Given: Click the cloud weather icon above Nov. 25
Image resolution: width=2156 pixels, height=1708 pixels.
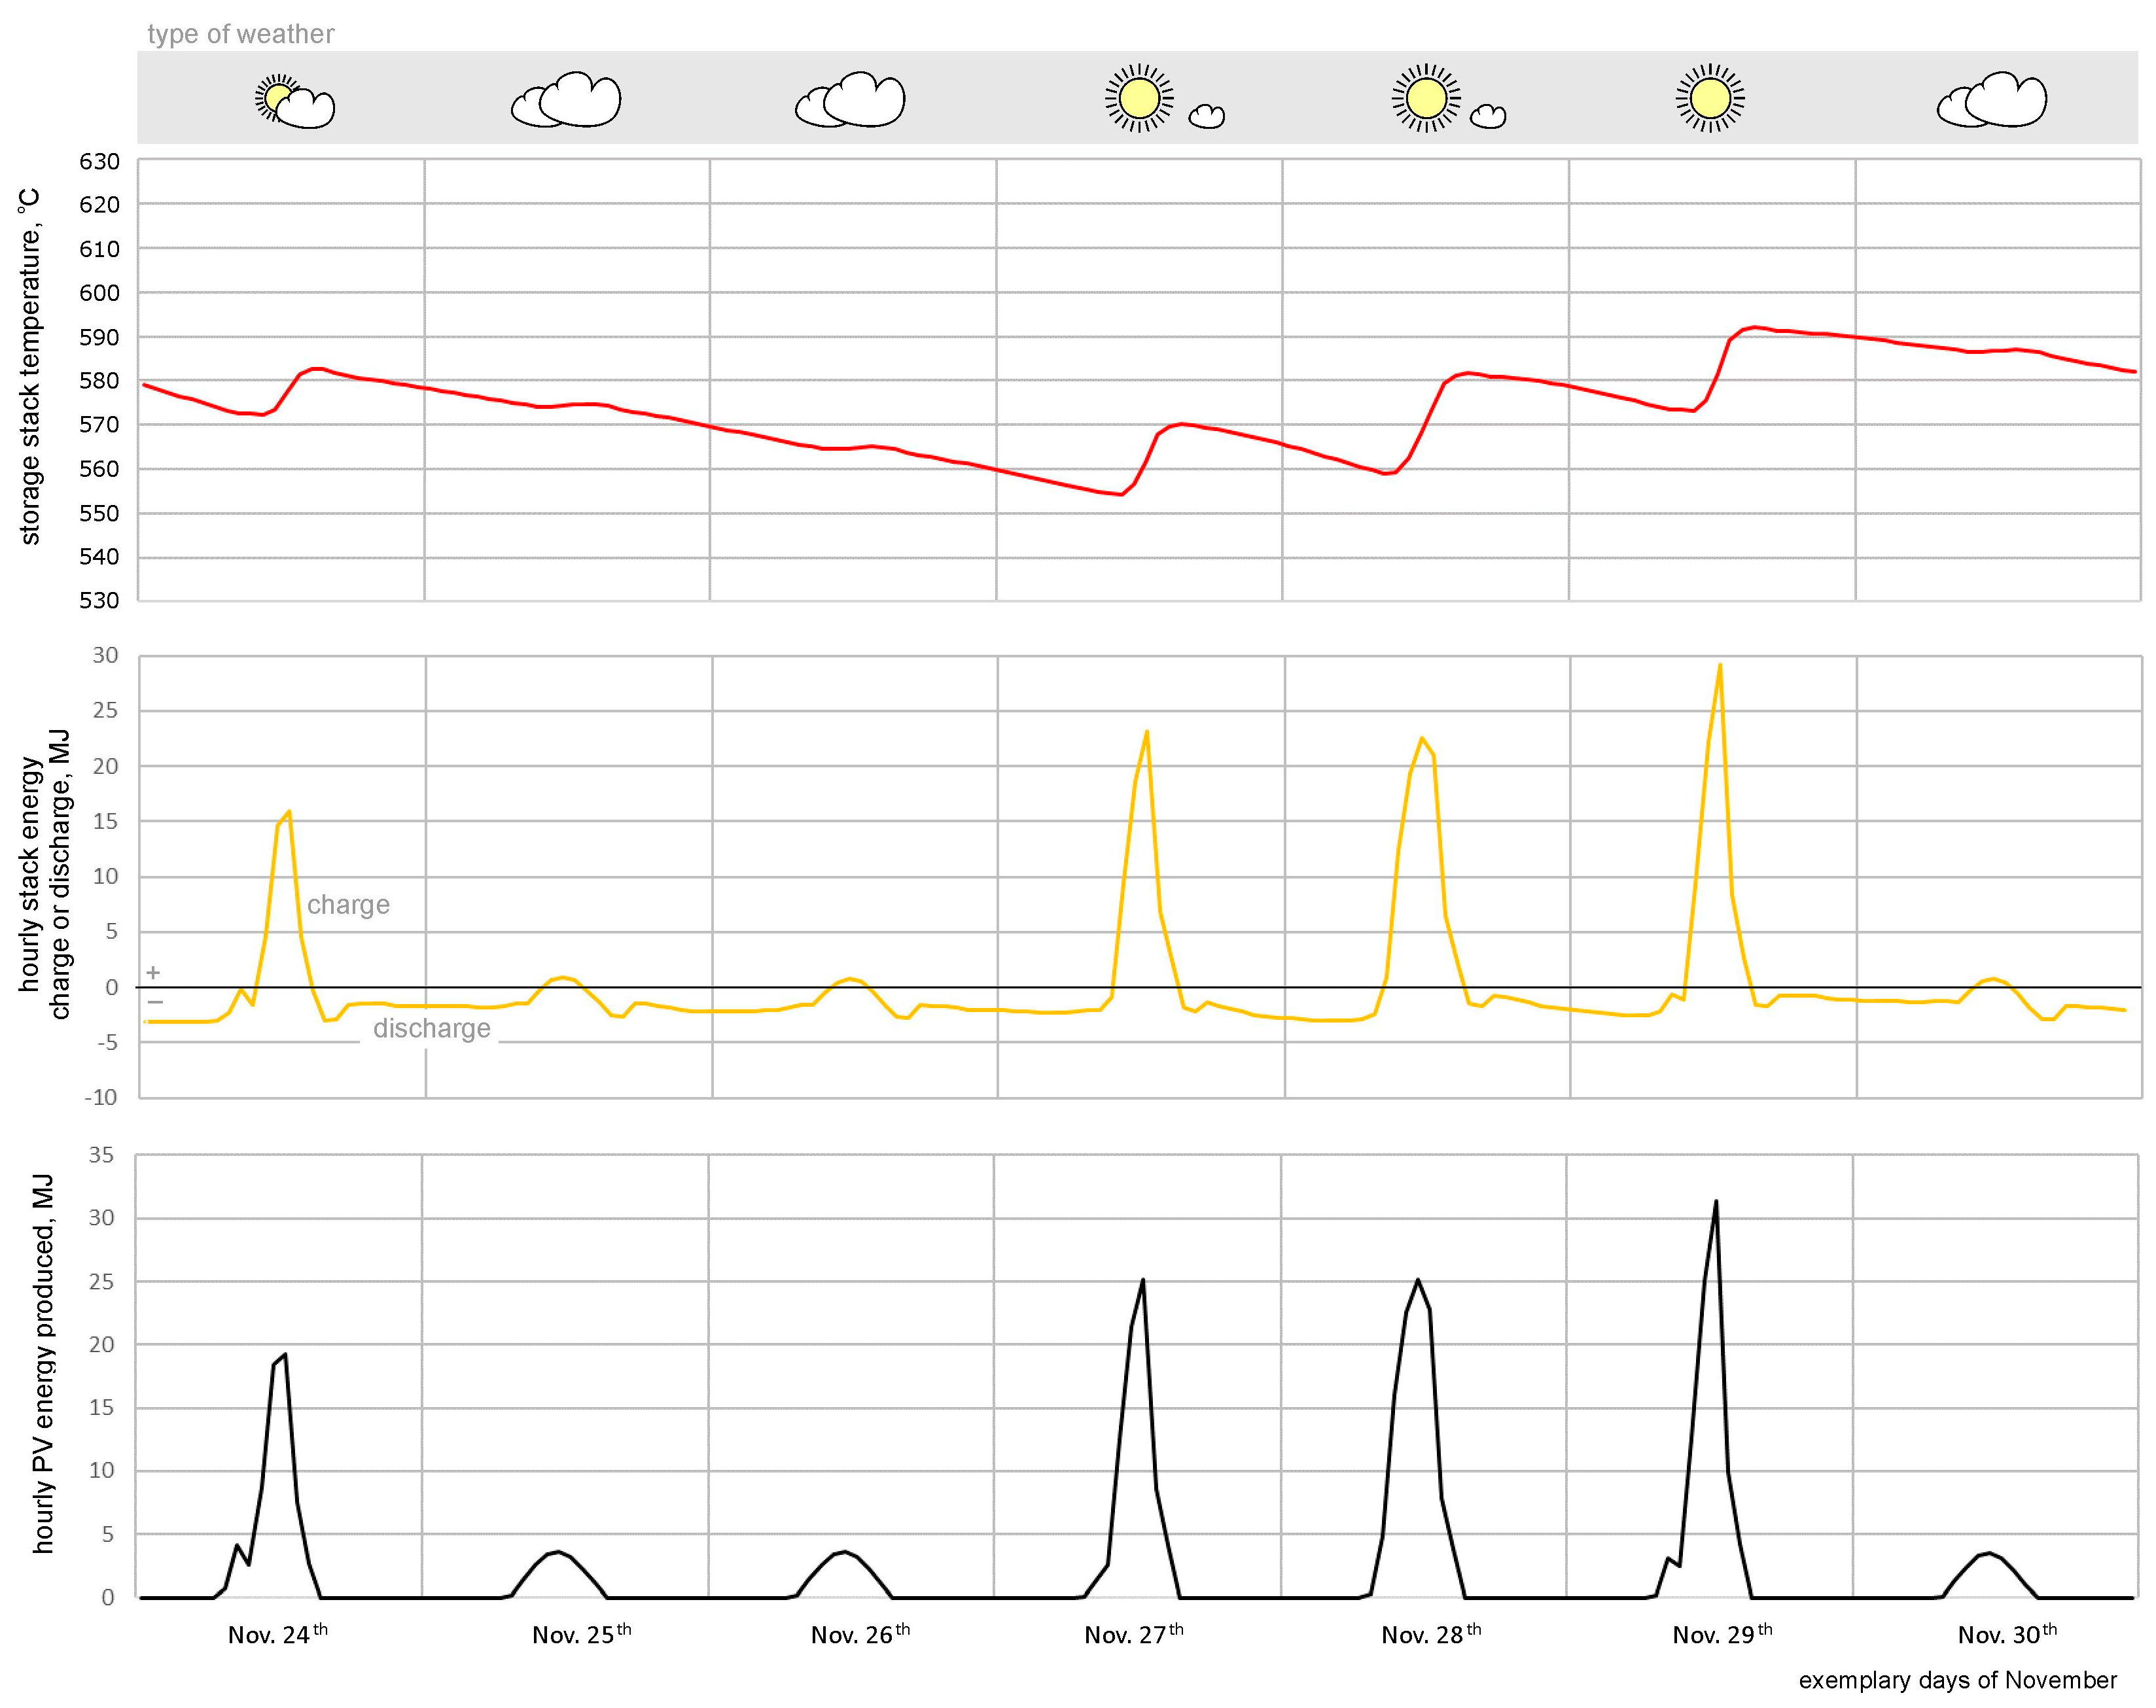Looking at the screenshot, I should coord(566,99).
